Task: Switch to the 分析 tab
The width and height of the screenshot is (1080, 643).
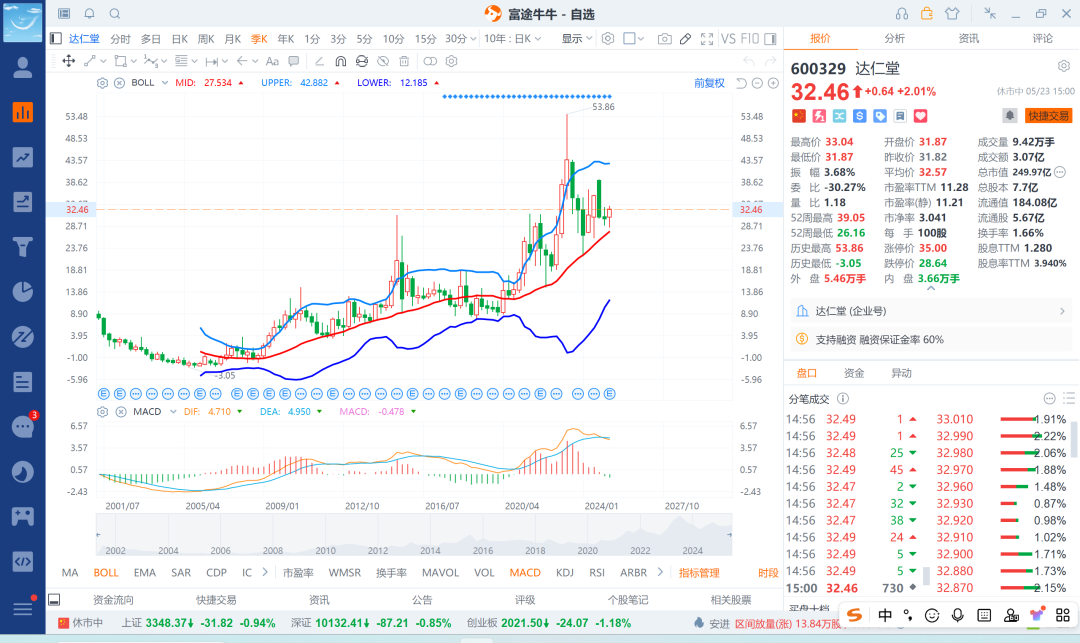Action: click(895, 39)
